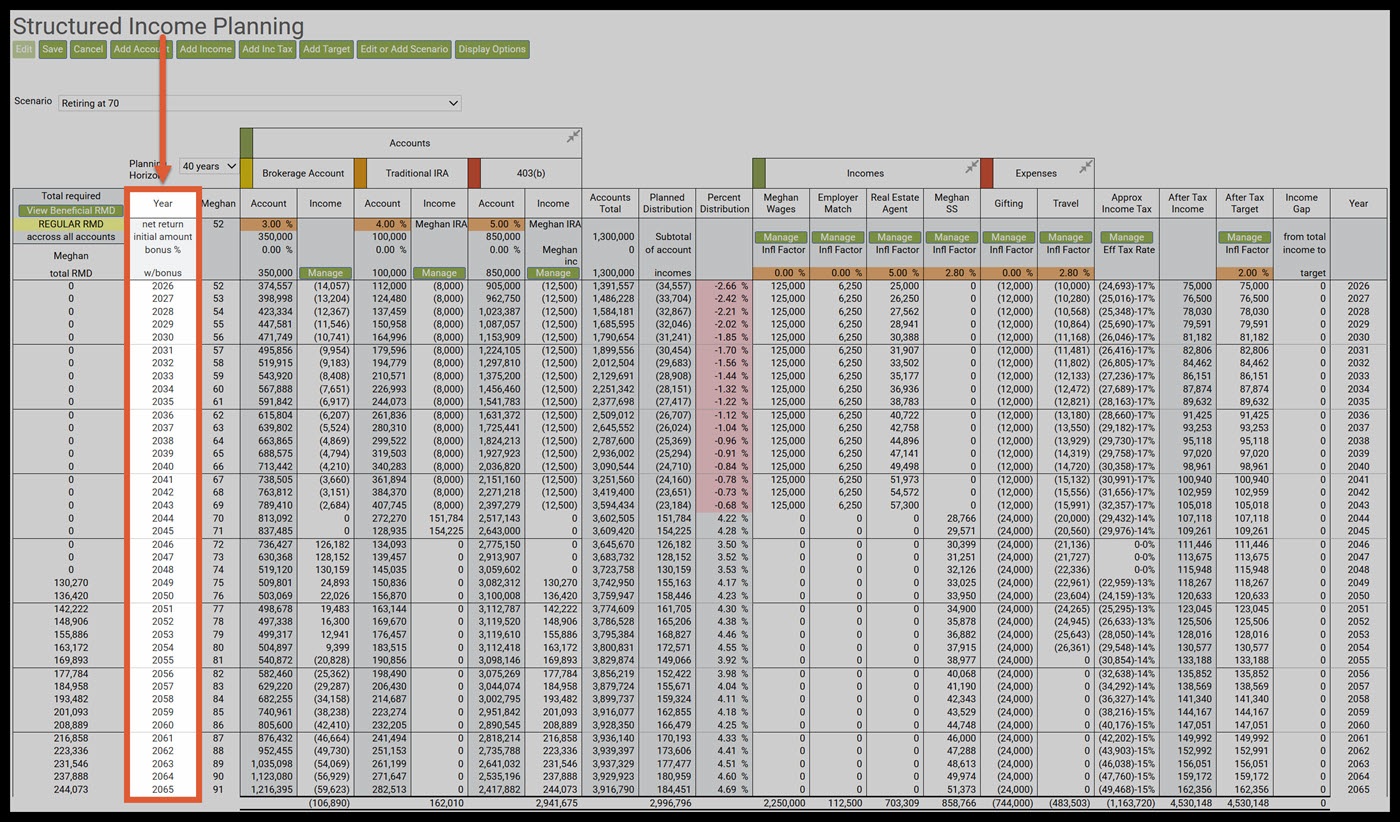Edit the After Tax Target 2.00 % inflation factor

(x=1244, y=272)
